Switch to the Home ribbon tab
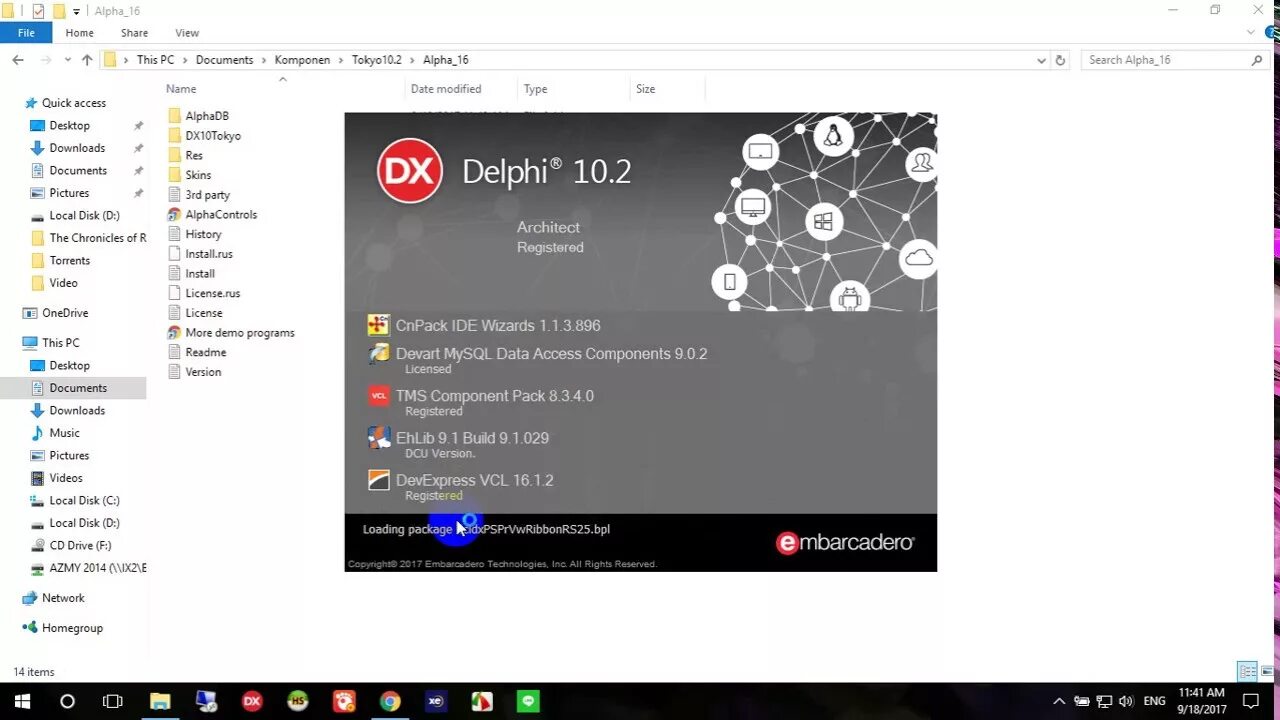1280x720 pixels. coord(80,33)
